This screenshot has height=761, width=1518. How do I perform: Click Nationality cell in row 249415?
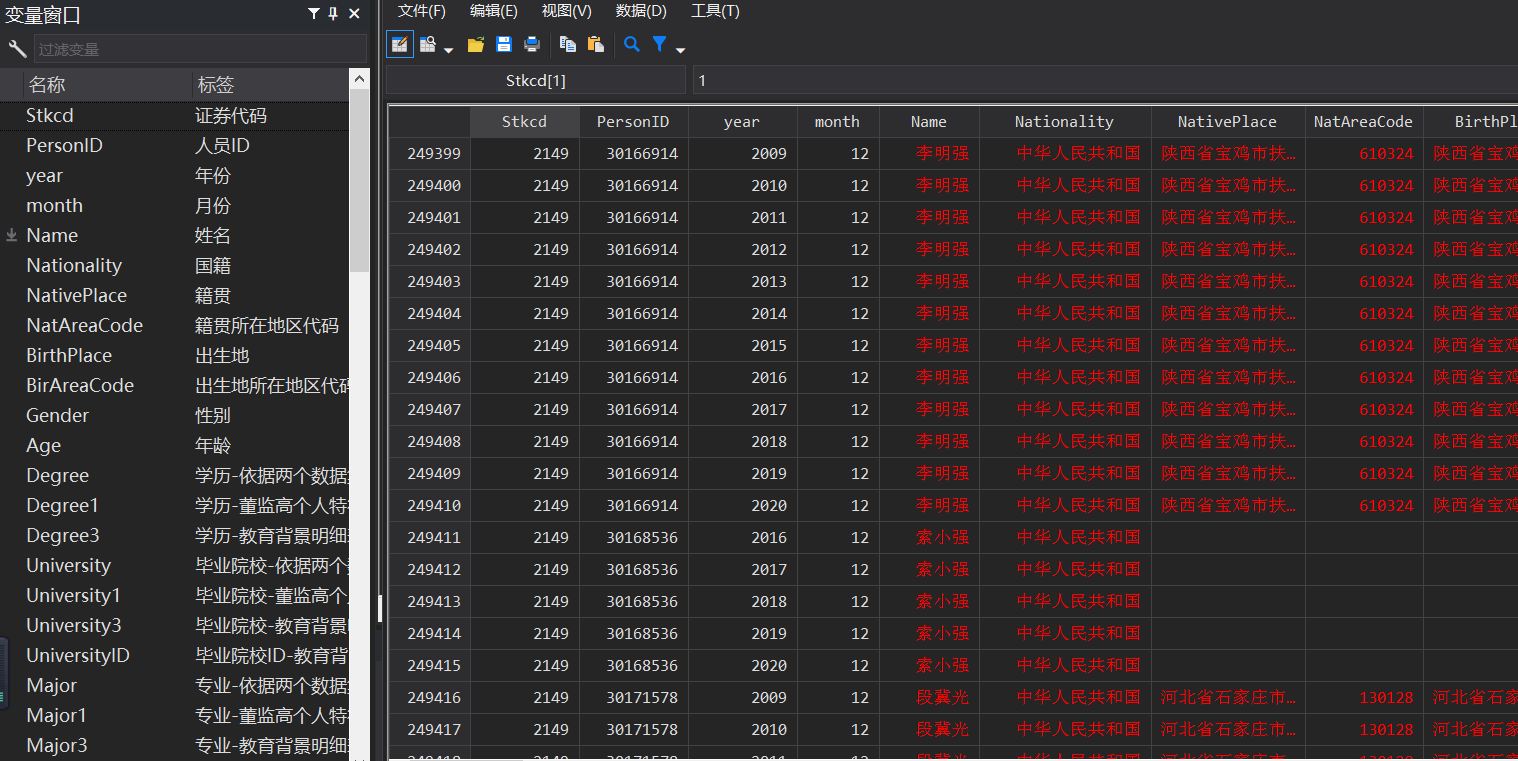pos(1064,666)
